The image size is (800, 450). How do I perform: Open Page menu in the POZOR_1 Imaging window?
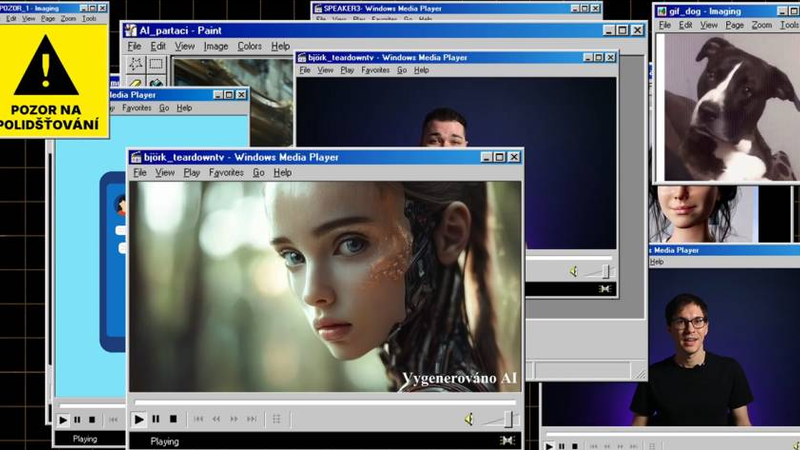click(x=48, y=18)
